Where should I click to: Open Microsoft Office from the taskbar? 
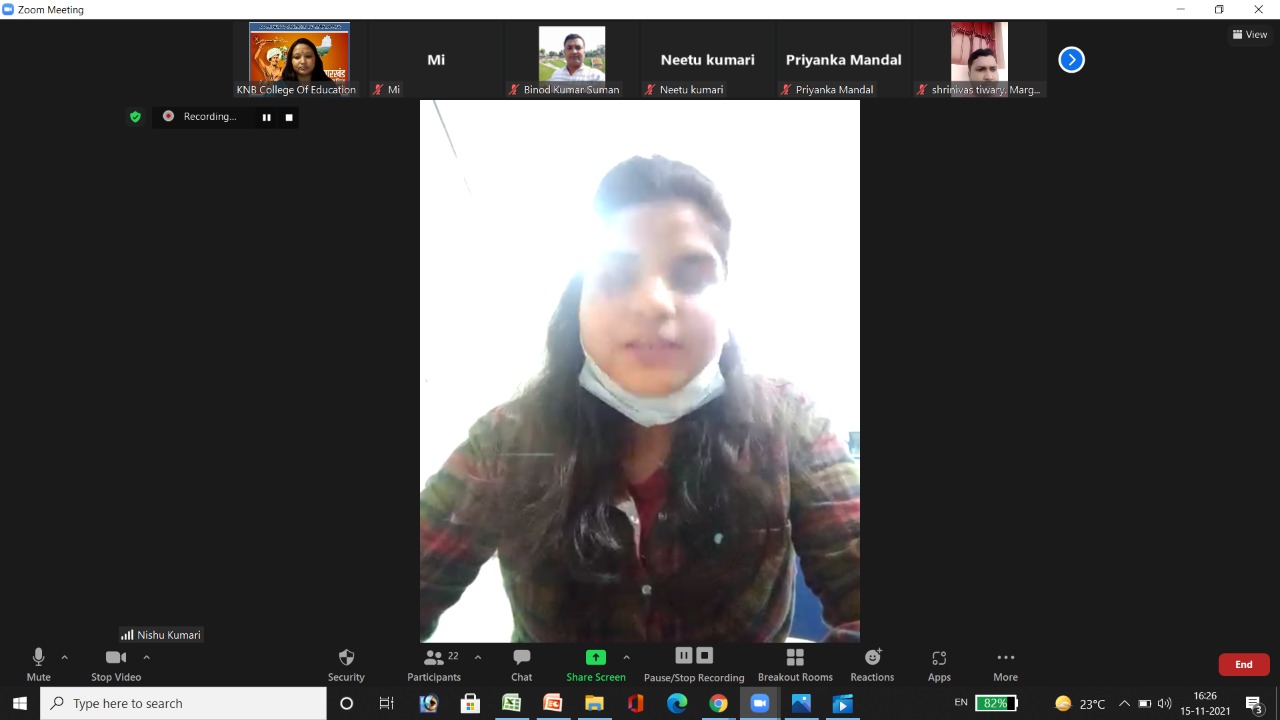635,704
